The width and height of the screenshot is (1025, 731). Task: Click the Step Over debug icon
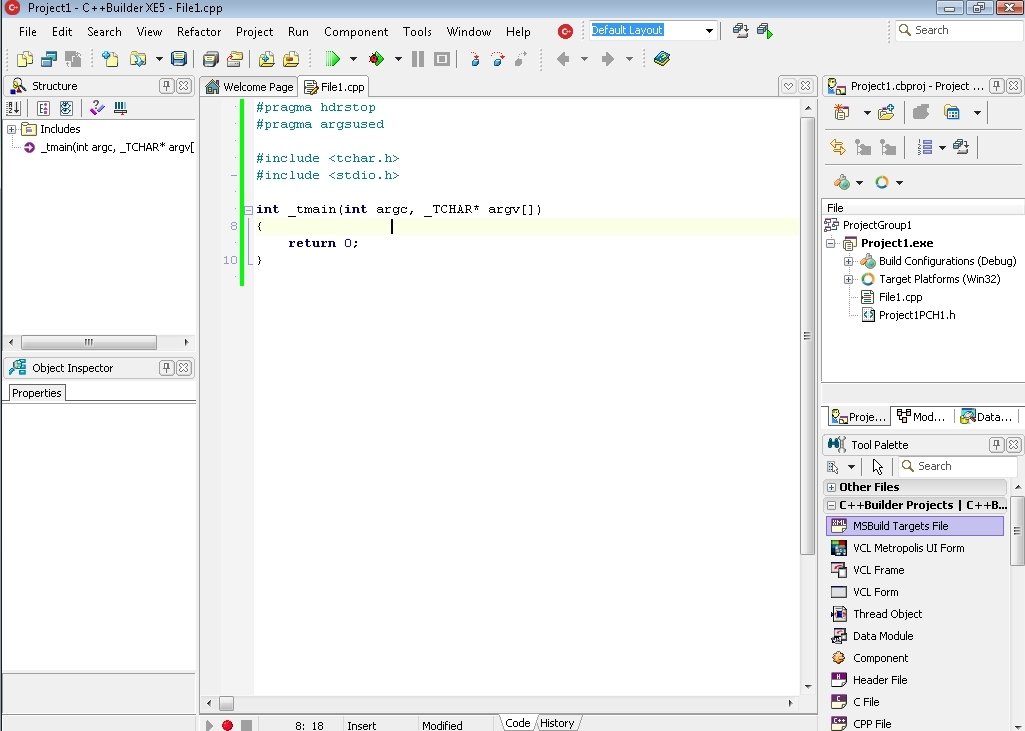coord(498,59)
